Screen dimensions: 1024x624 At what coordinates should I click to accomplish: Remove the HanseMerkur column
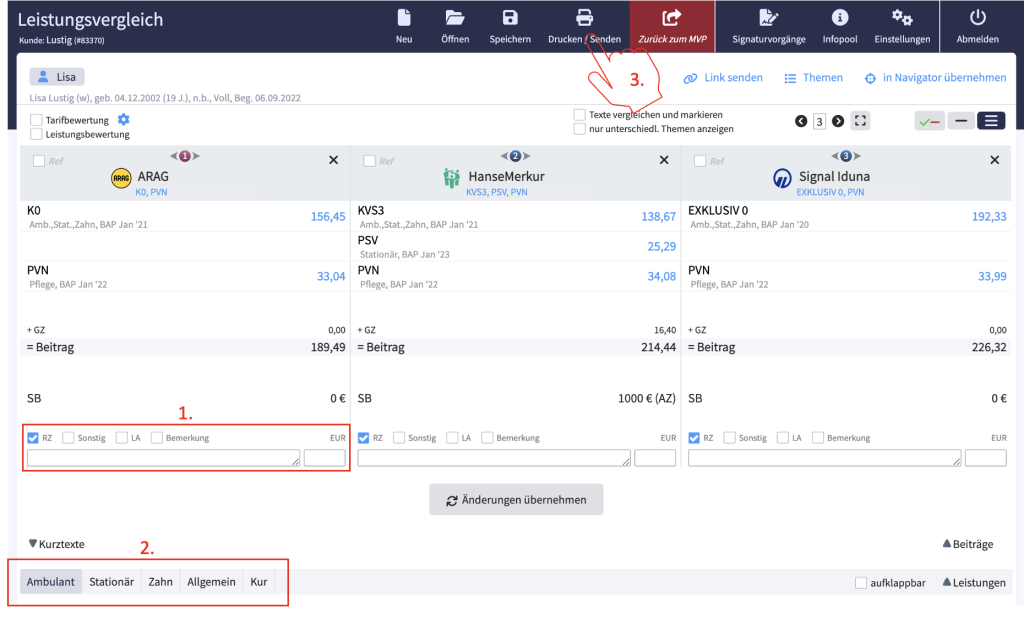tap(664, 160)
